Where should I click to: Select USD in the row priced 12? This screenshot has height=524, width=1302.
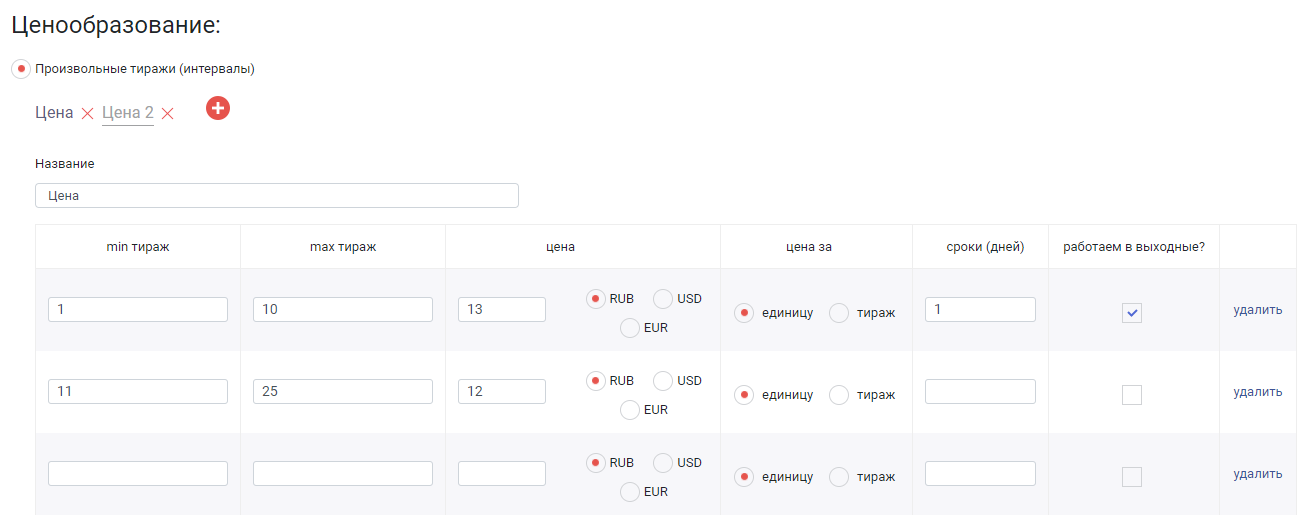coord(663,381)
